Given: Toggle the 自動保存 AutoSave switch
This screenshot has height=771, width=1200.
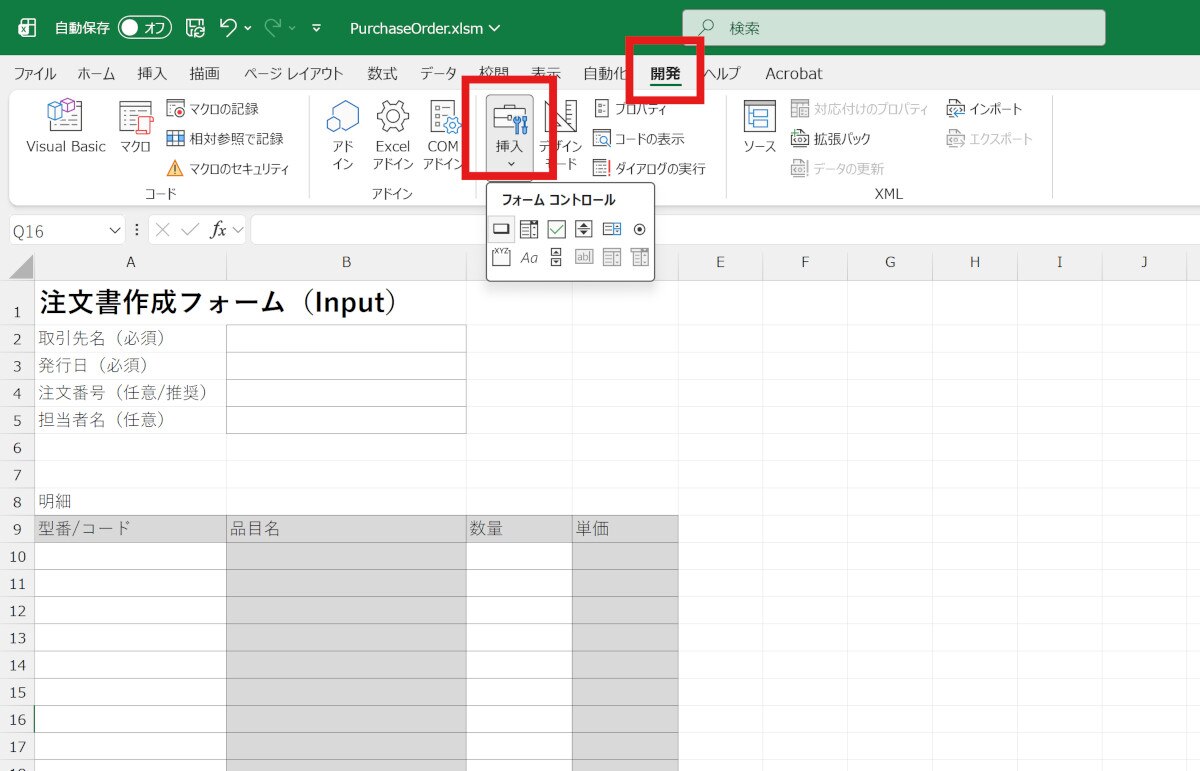Looking at the screenshot, I should (x=145, y=28).
